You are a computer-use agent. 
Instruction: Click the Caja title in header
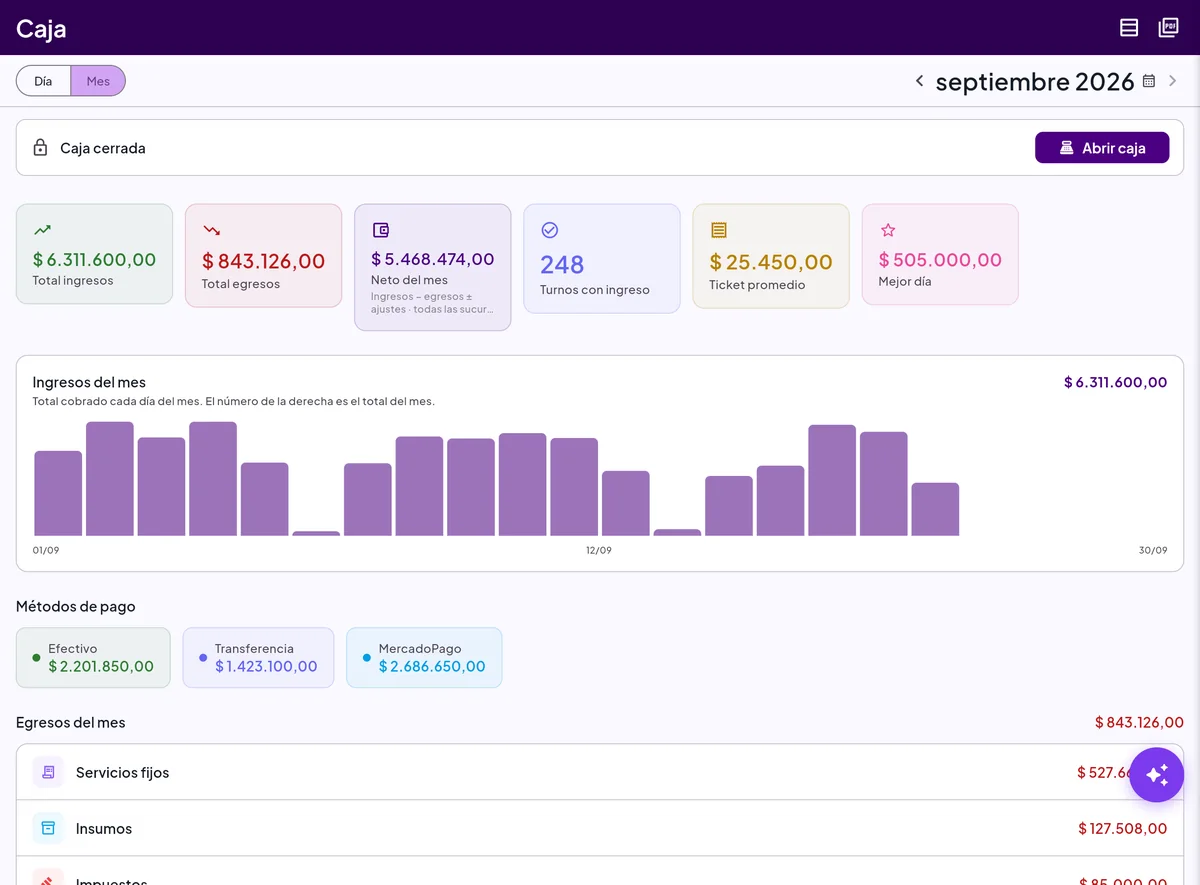(x=41, y=28)
